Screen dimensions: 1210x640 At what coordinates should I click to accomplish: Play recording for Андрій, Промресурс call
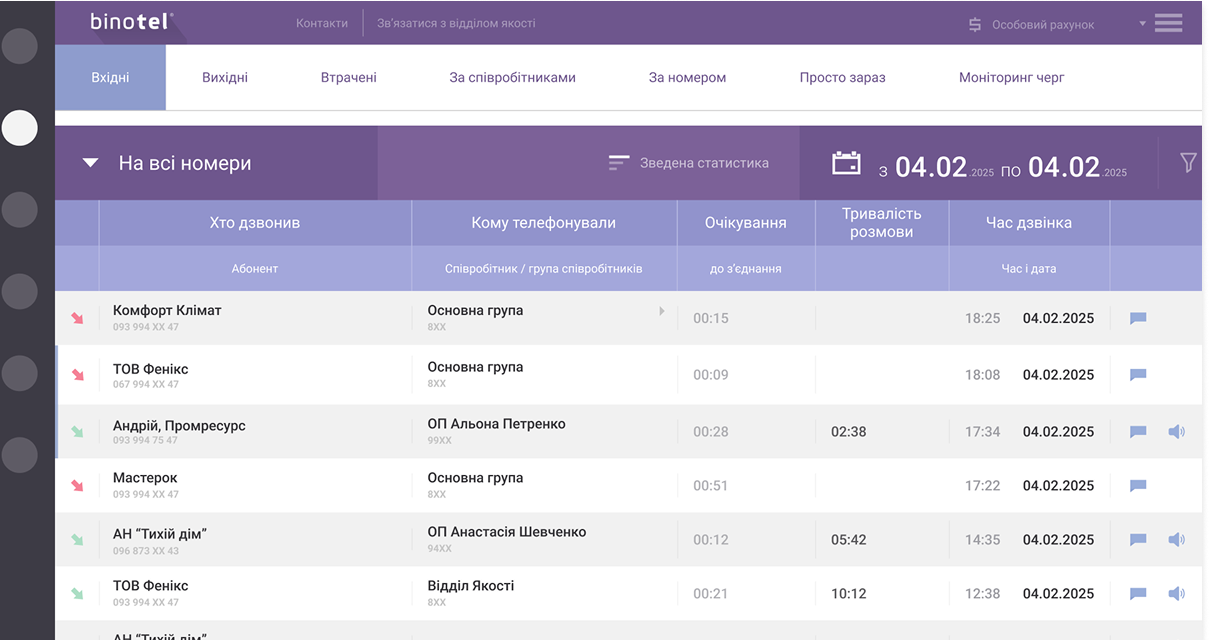click(1176, 432)
